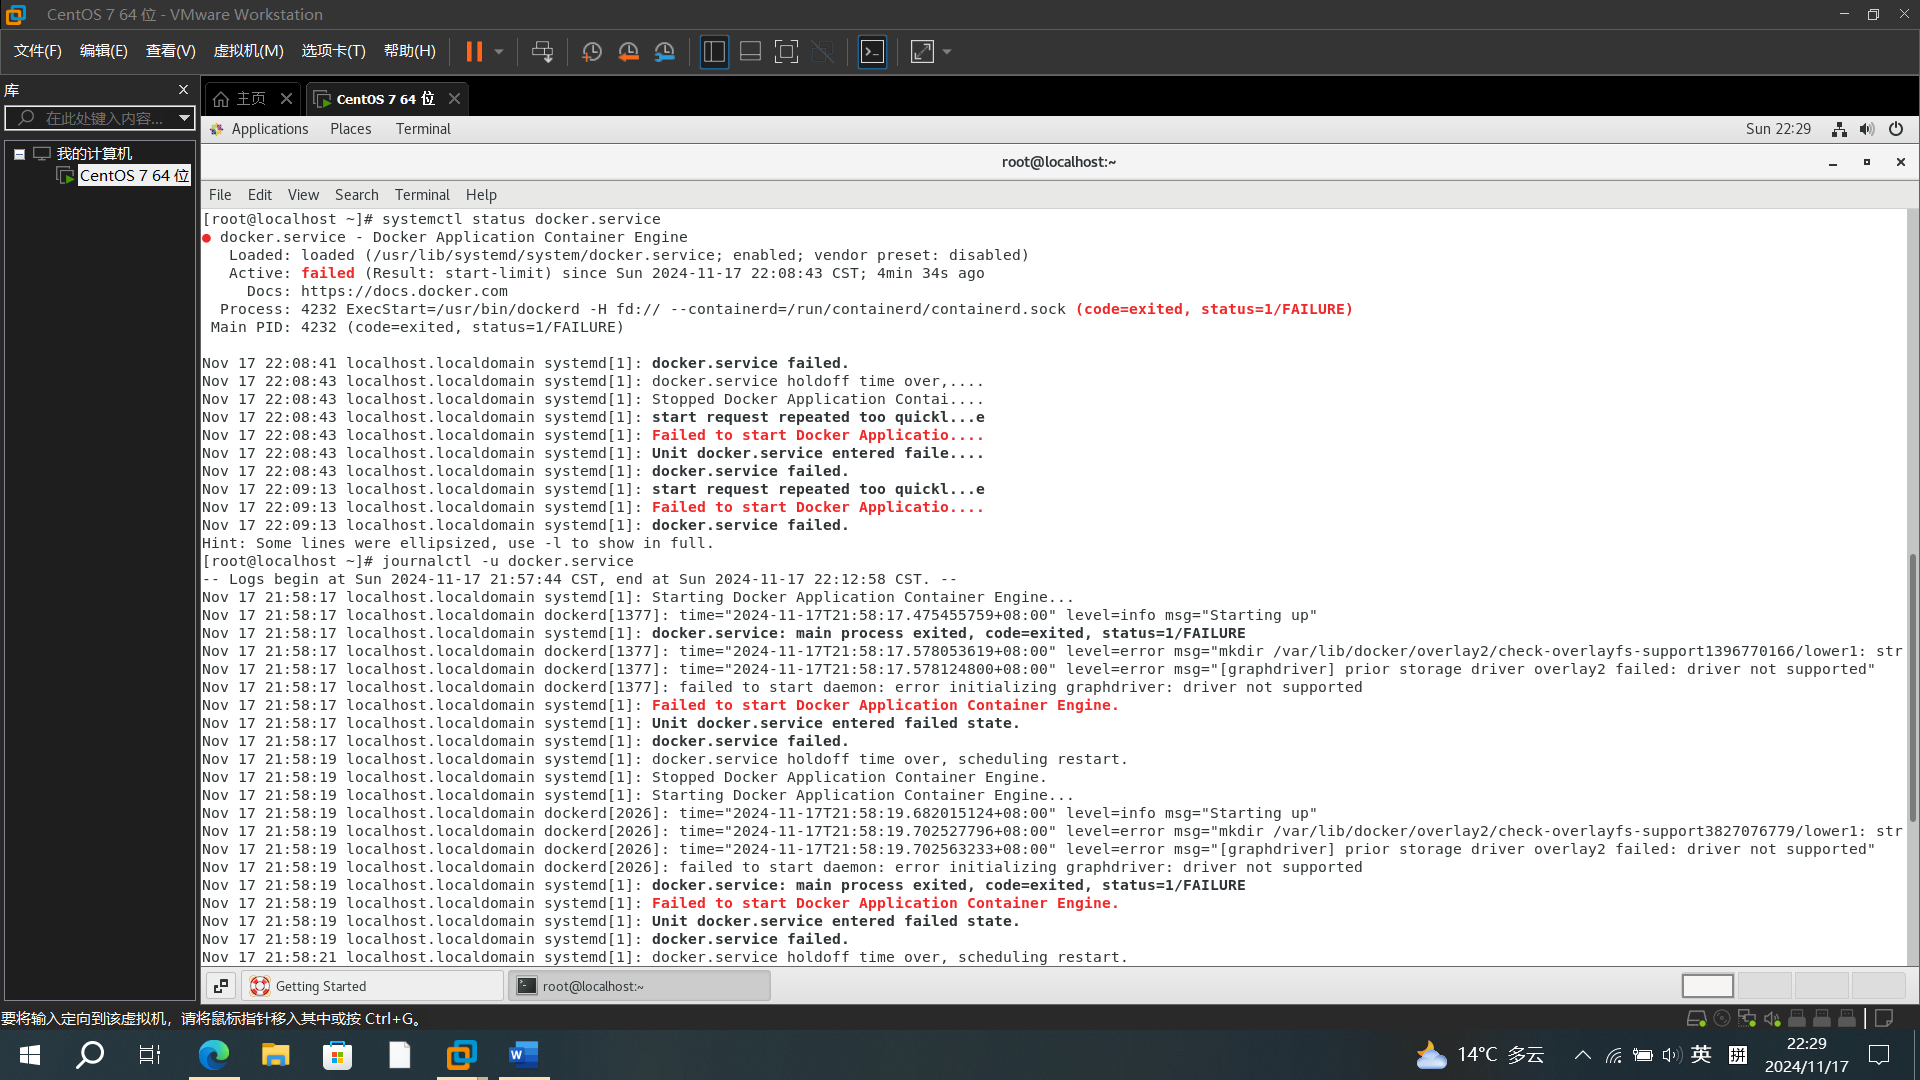Viewport: 1920px width, 1080px height.
Task: Collapse the 我的计算机 tree node
Action: click(x=19, y=154)
